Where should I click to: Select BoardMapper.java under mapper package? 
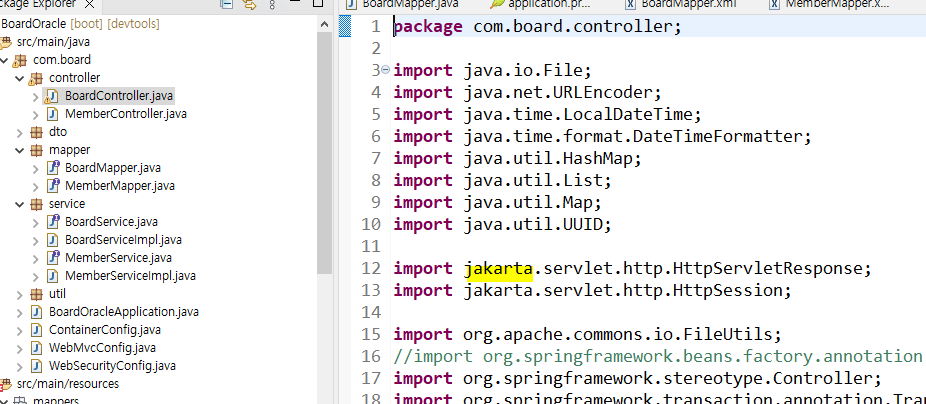click(x=112, y=168)
